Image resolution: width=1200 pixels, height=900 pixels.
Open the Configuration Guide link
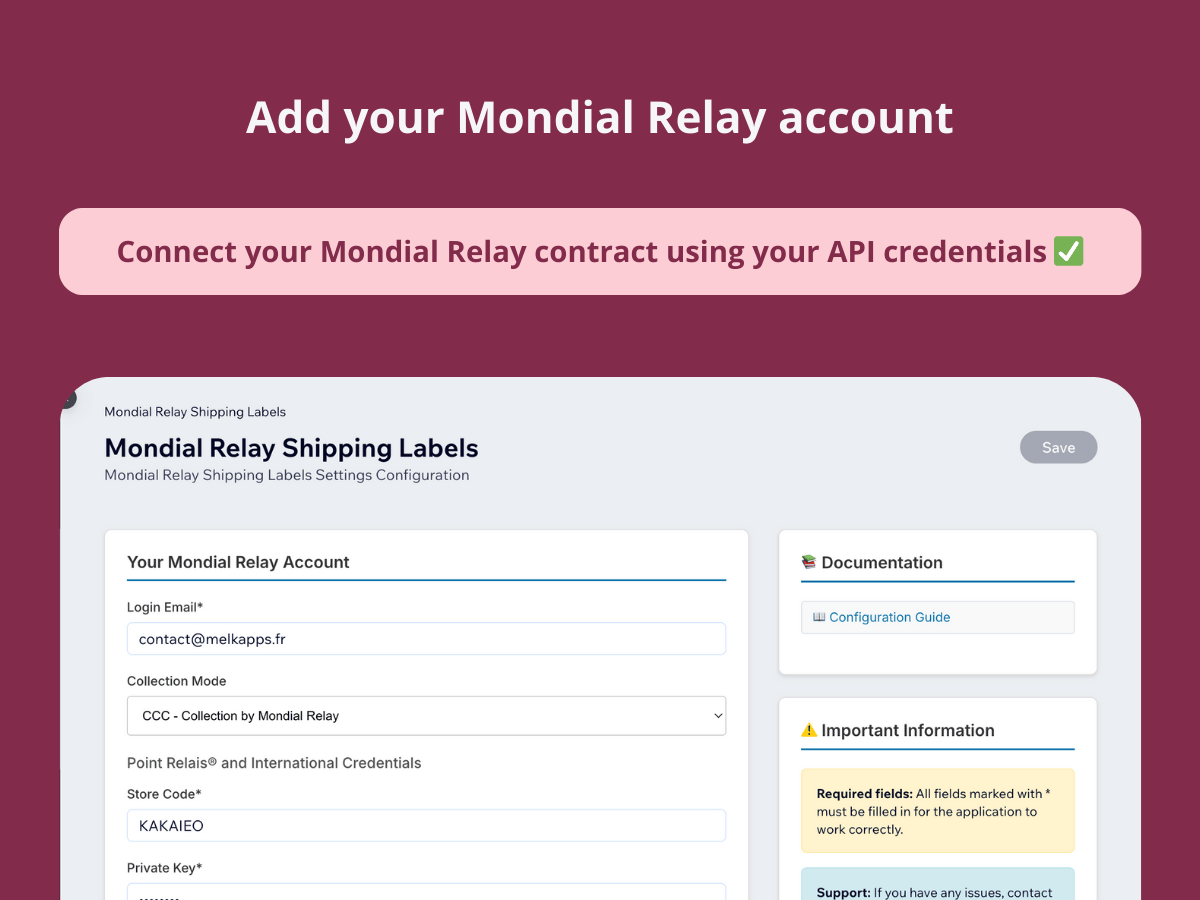[x=889, y=617]
